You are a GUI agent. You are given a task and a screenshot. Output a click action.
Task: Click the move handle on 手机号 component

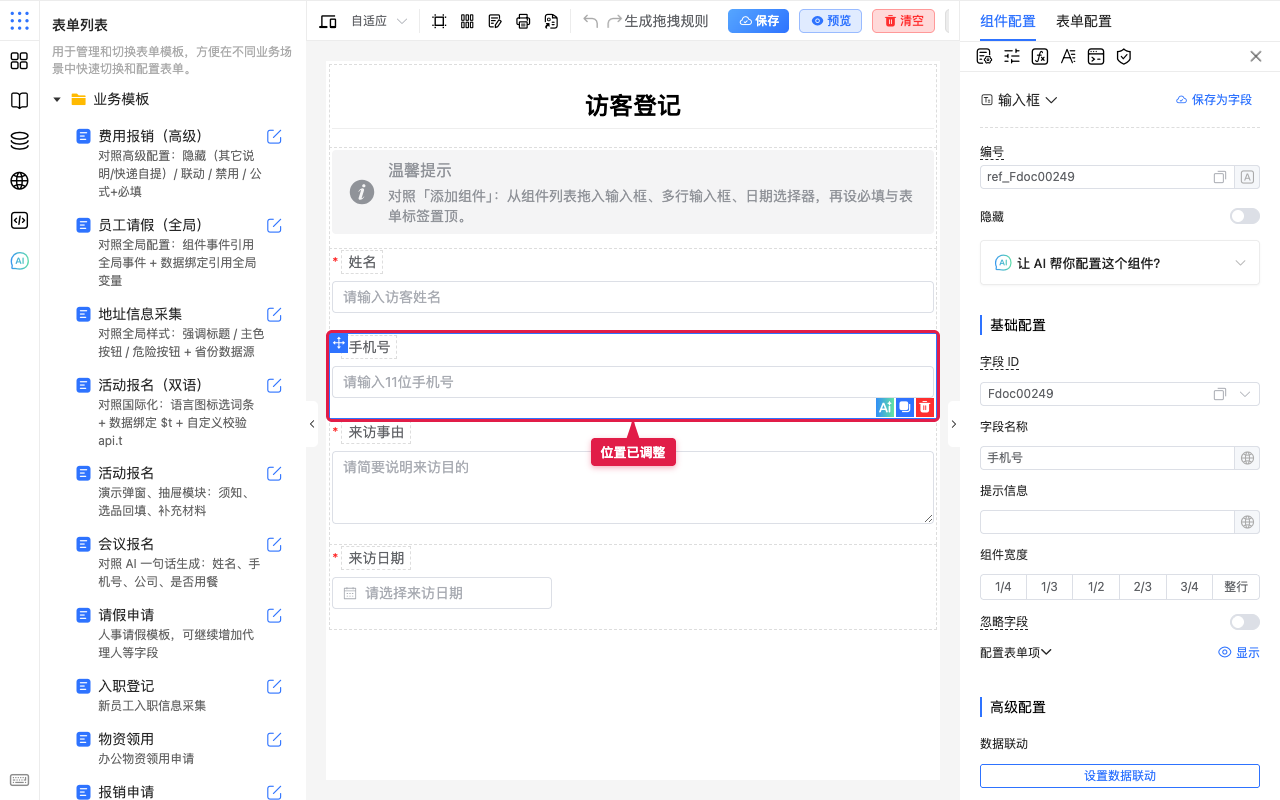click(338, 343)
